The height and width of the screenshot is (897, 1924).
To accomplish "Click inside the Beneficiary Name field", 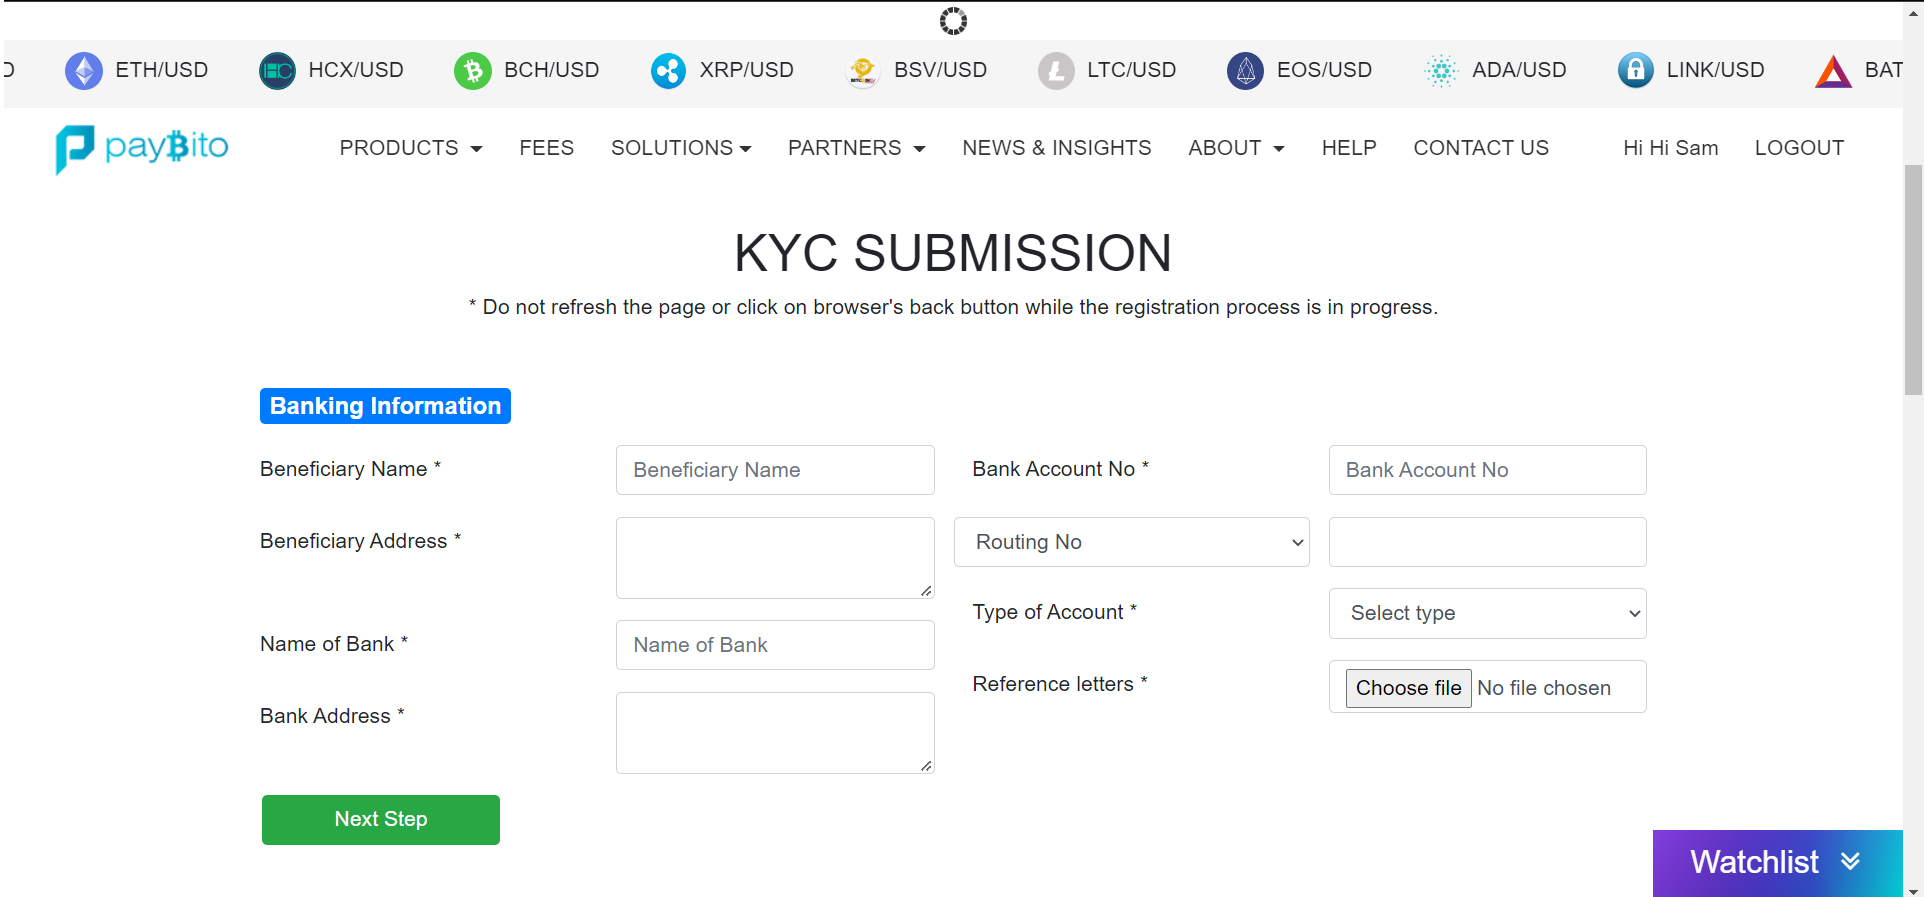I will (x=774, y=469).
